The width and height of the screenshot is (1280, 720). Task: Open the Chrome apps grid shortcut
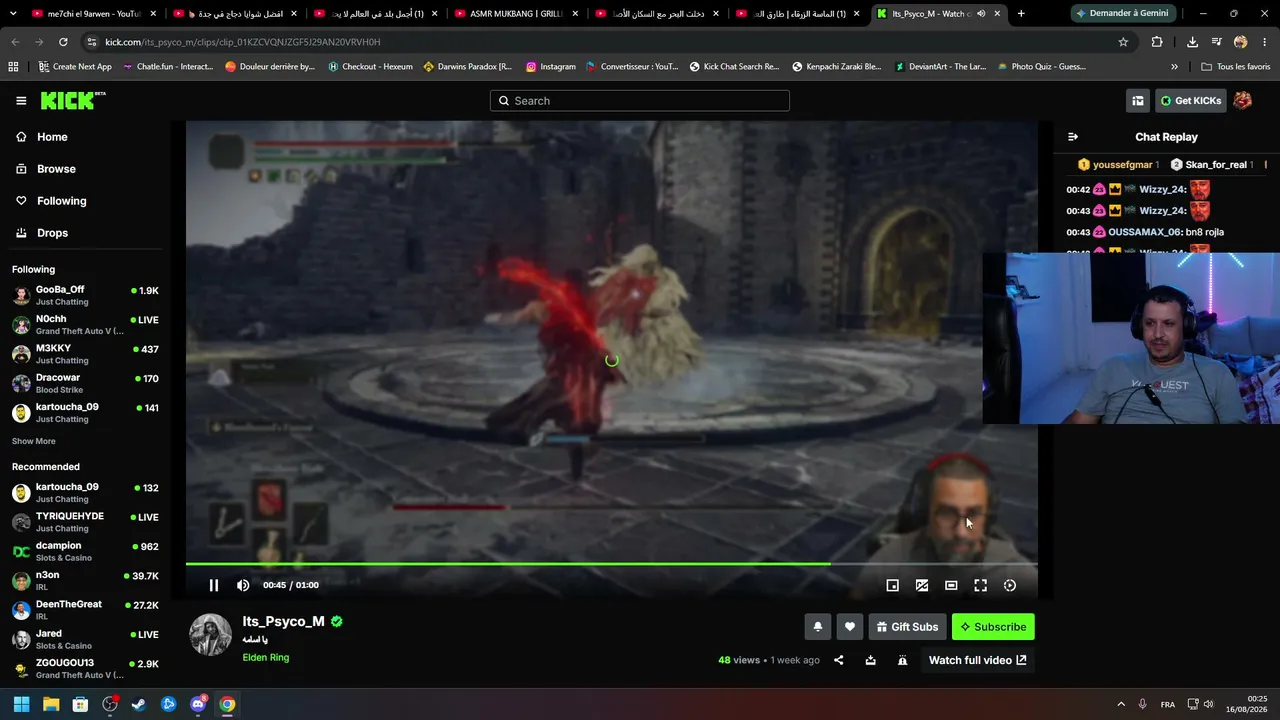[13, 67]
